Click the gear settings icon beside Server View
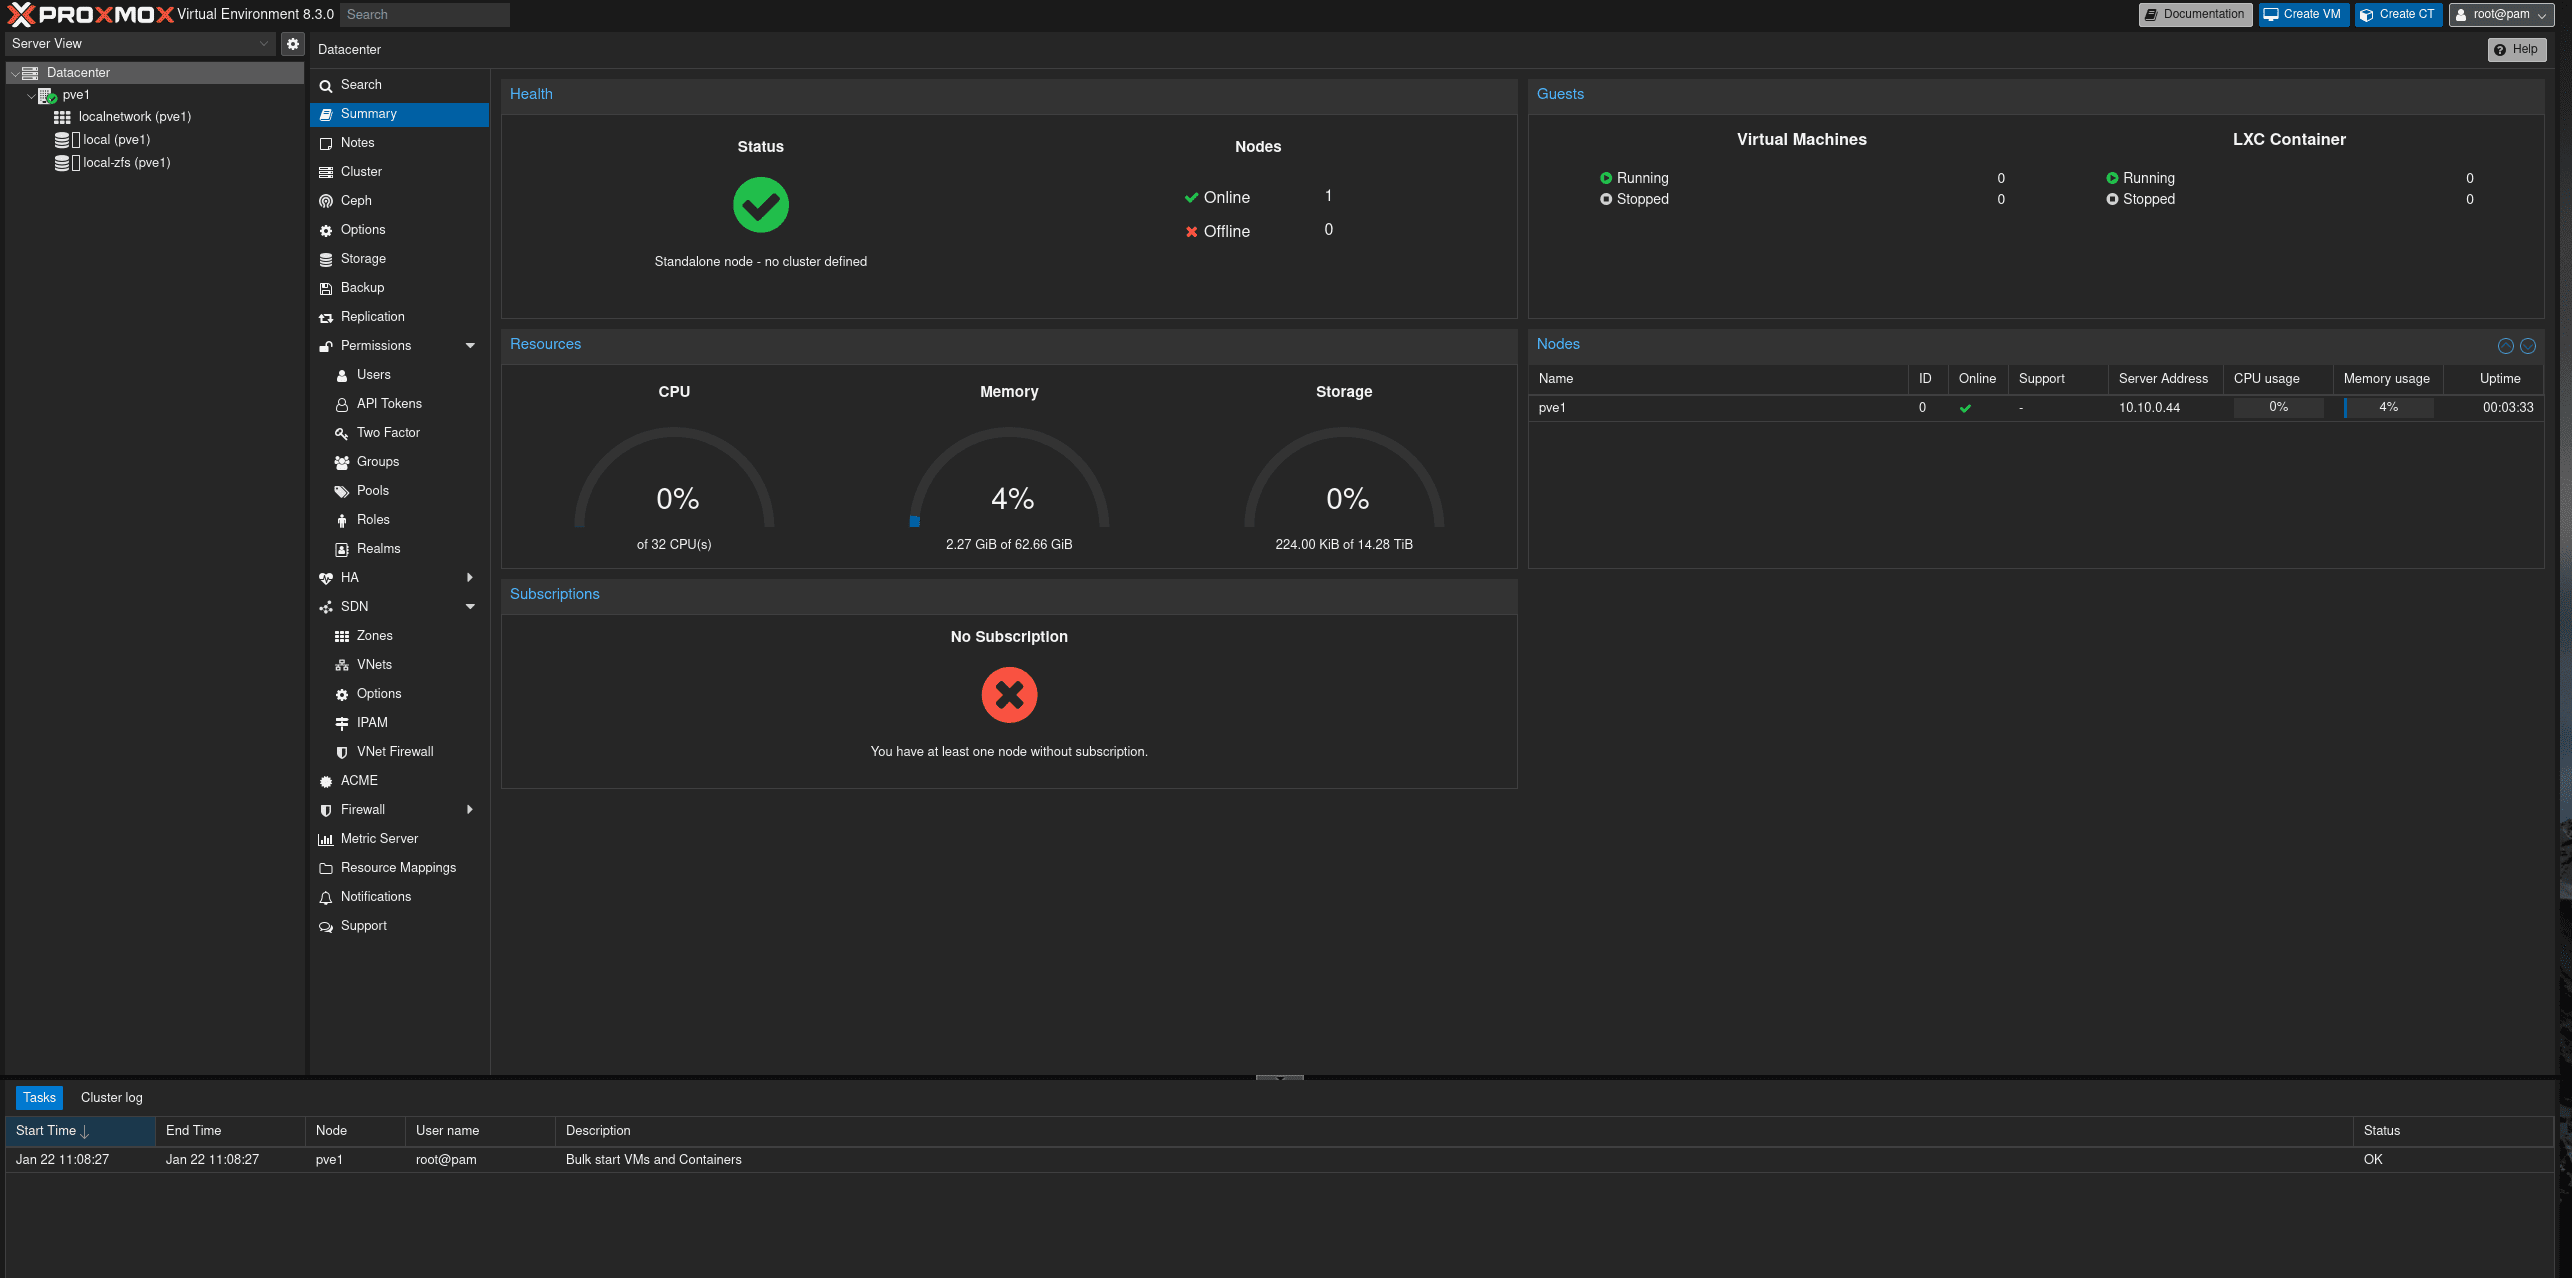This screenshot has width=2572, height=1278. (292, 44)
